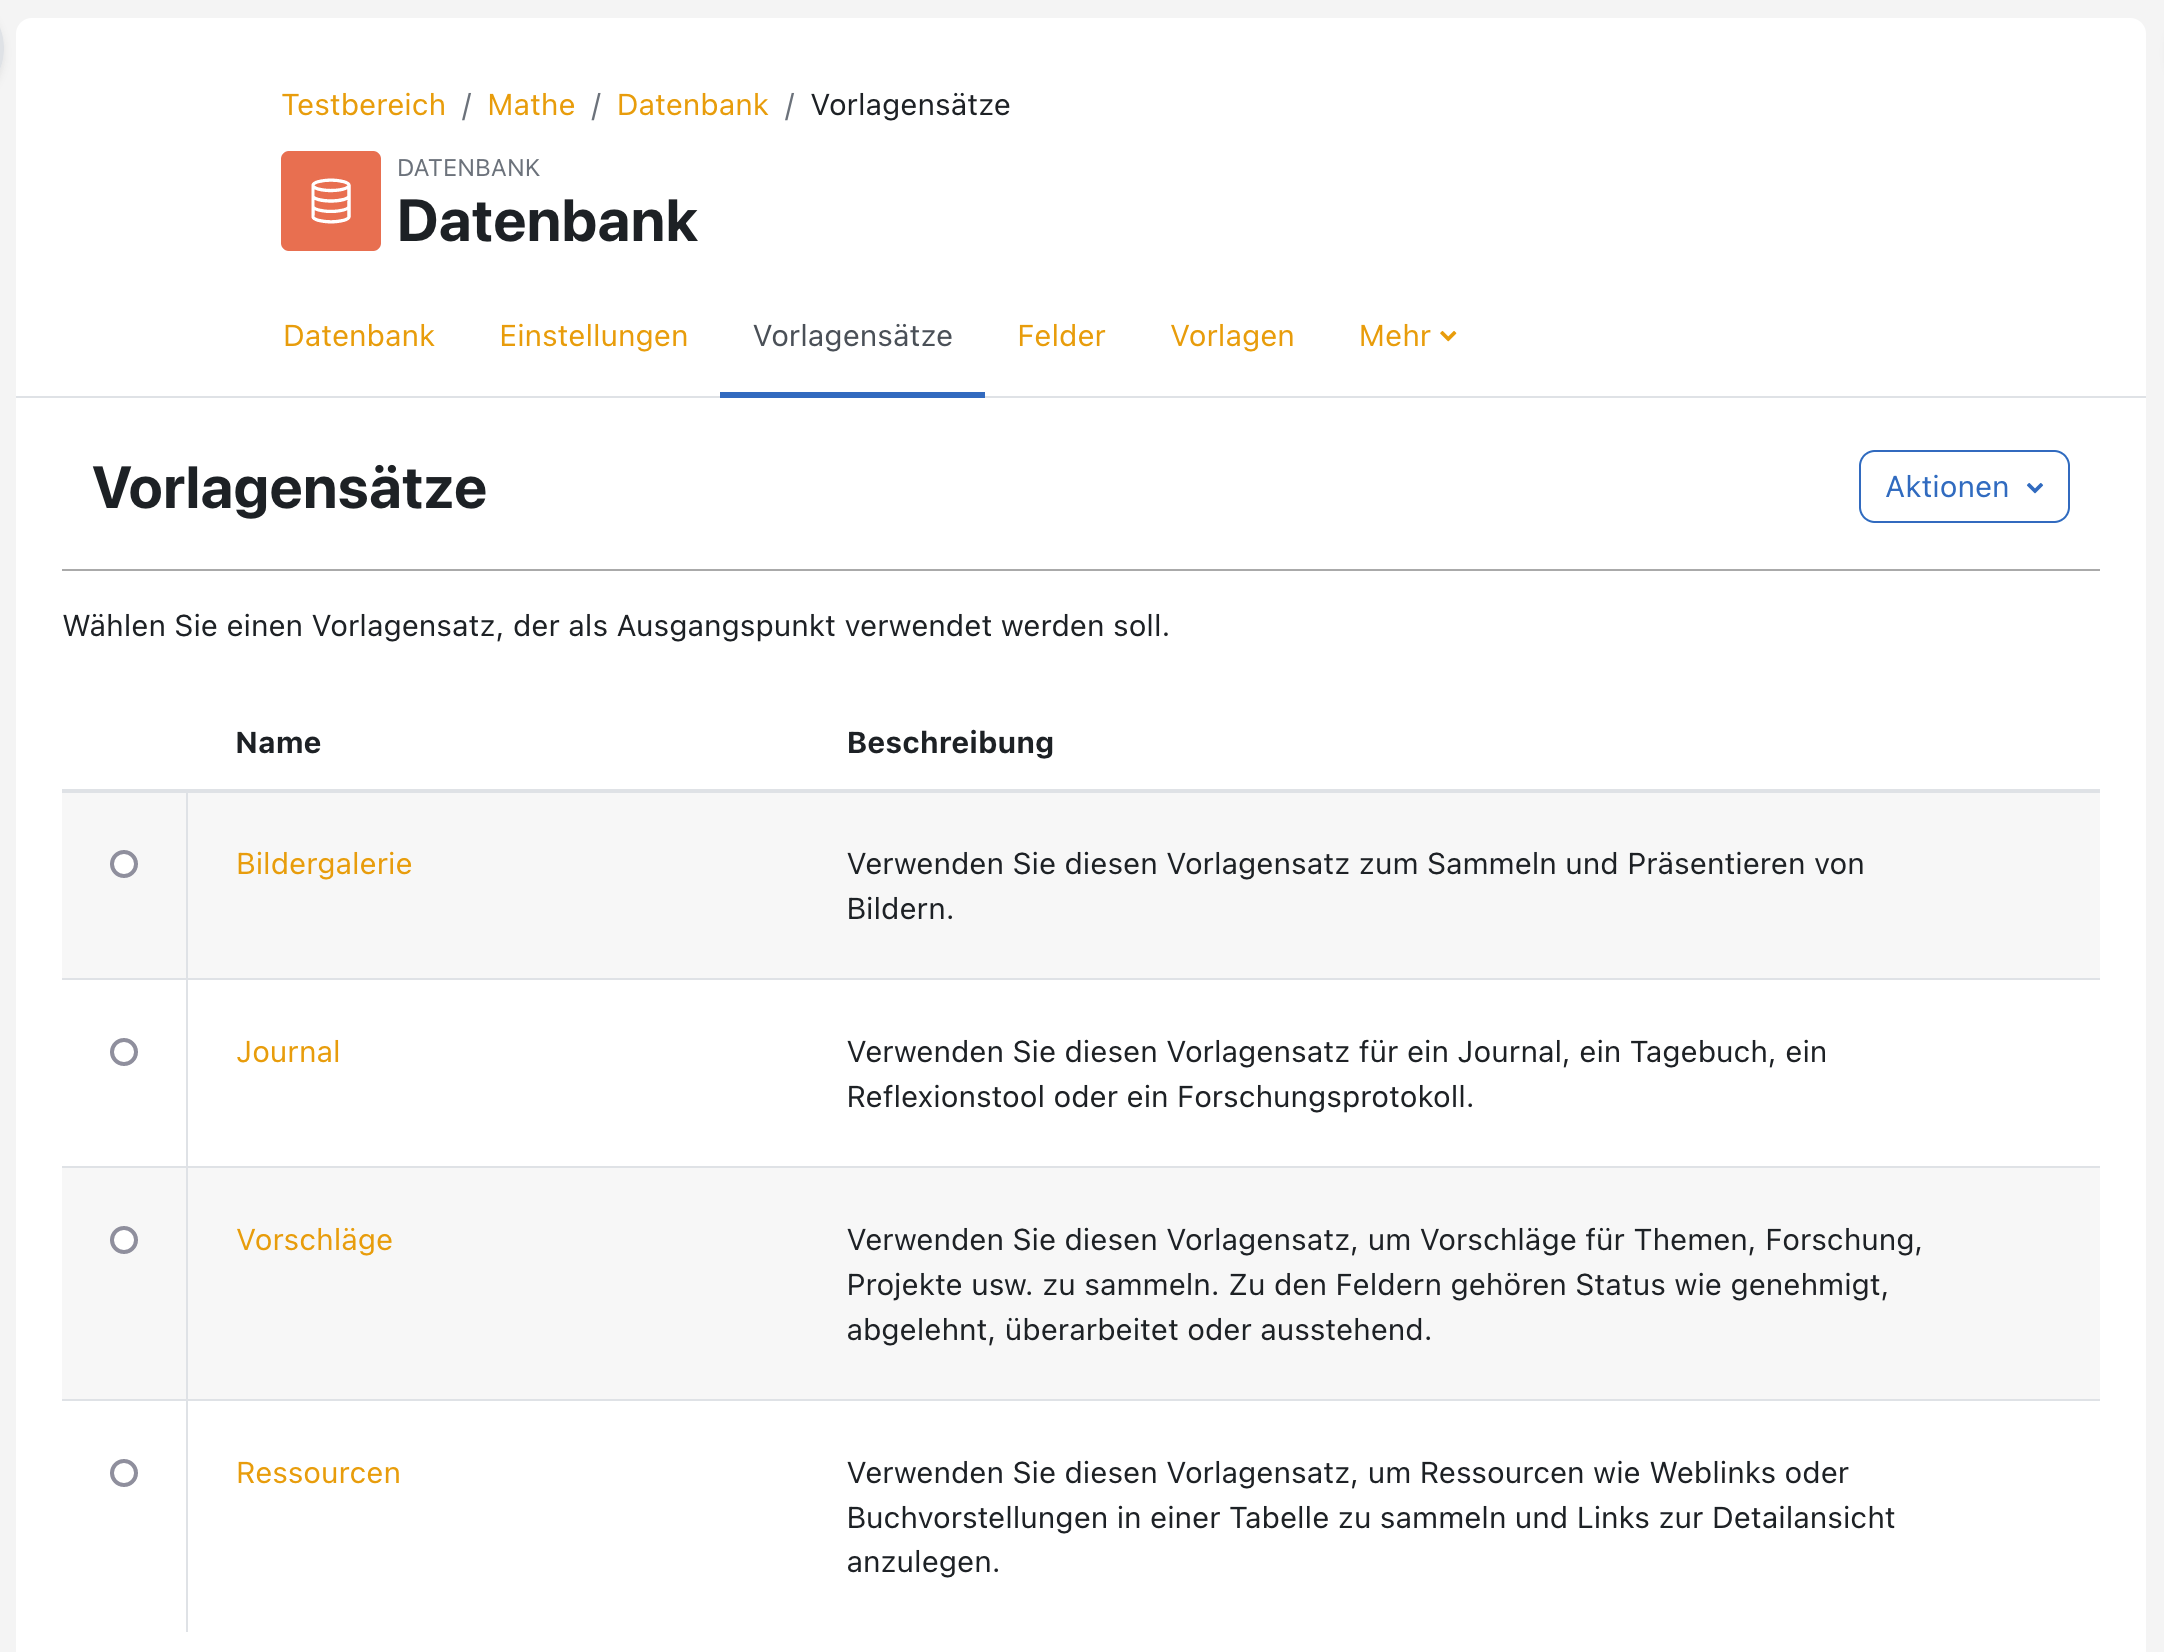This screenshot has height=1652, width=2164.
Task: Click the Name column header
Action: [x=278, y=742]
